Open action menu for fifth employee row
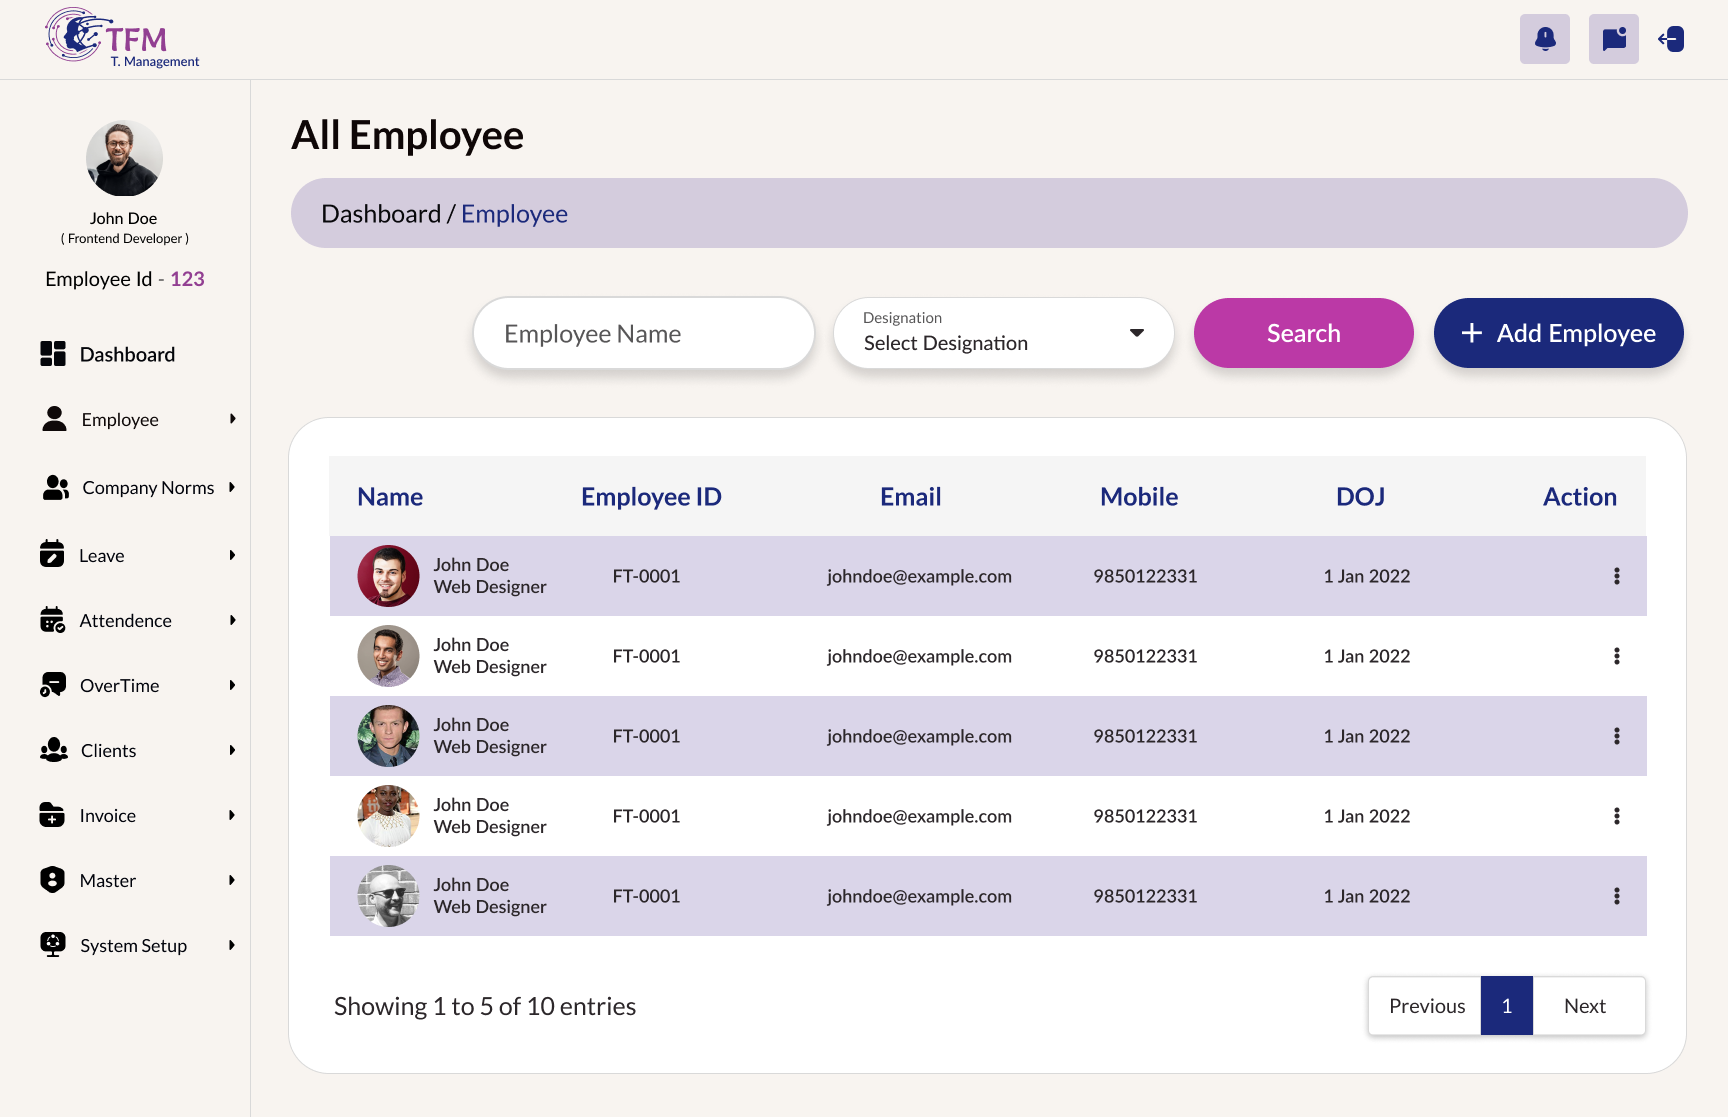 (x=1617, y=896)
